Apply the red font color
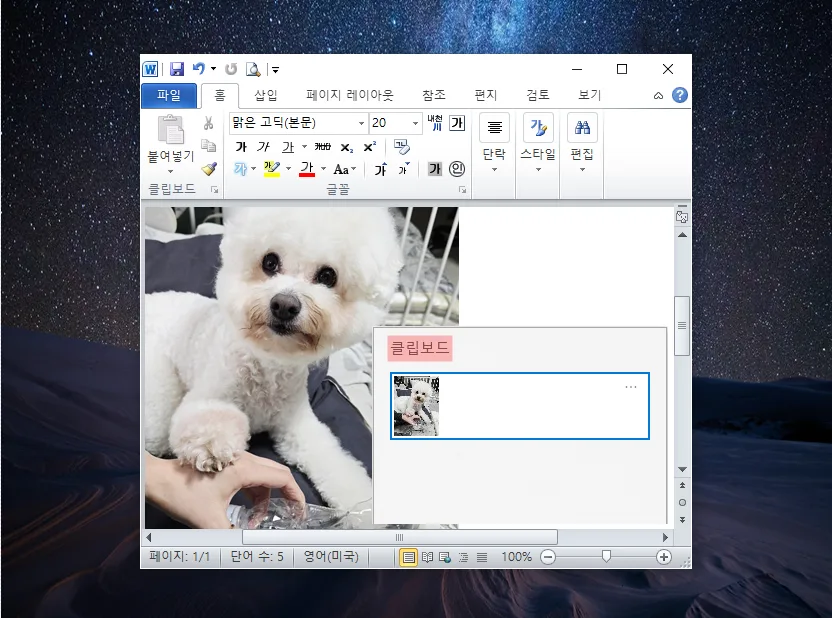Image resolution: width=832 pixels, height=618 pixels. tap(307, 169)
